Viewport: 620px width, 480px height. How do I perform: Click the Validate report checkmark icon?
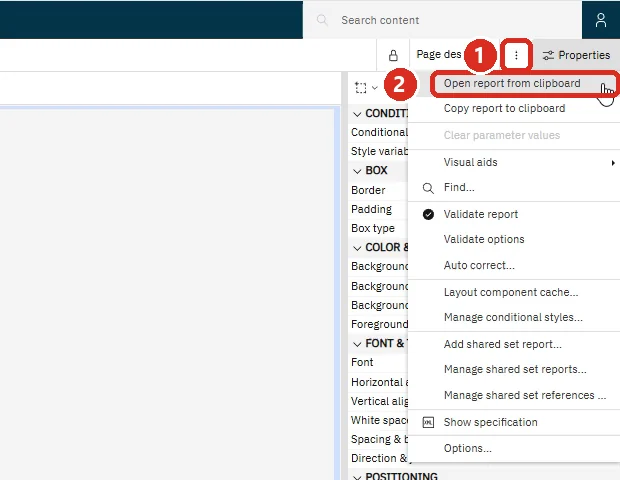[428, 214]
